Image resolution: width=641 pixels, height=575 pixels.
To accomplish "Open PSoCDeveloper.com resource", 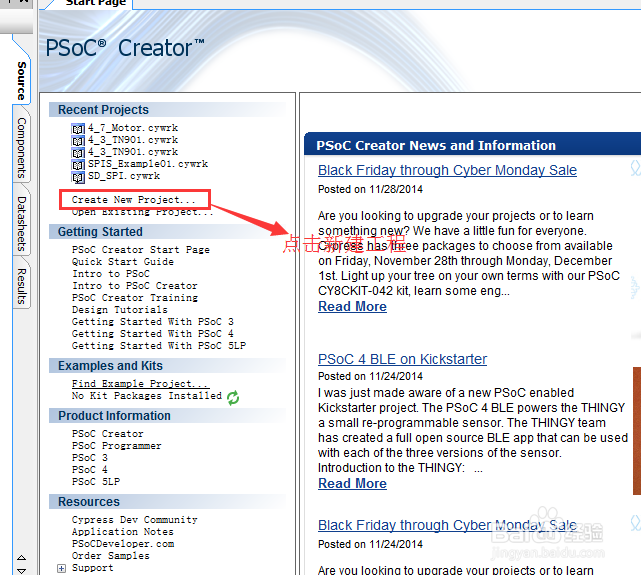I will click(x=123, y=544).
